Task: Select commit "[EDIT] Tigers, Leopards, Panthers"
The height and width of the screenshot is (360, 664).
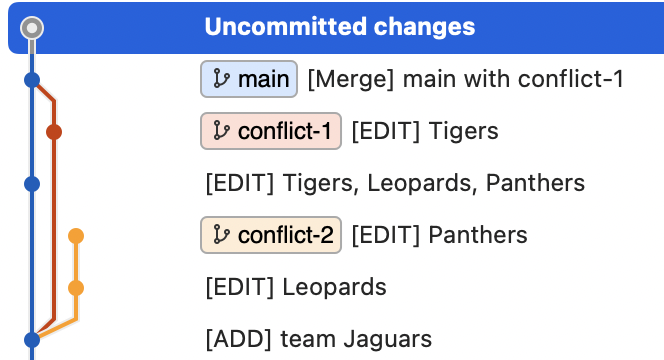Action: (395, 183)
